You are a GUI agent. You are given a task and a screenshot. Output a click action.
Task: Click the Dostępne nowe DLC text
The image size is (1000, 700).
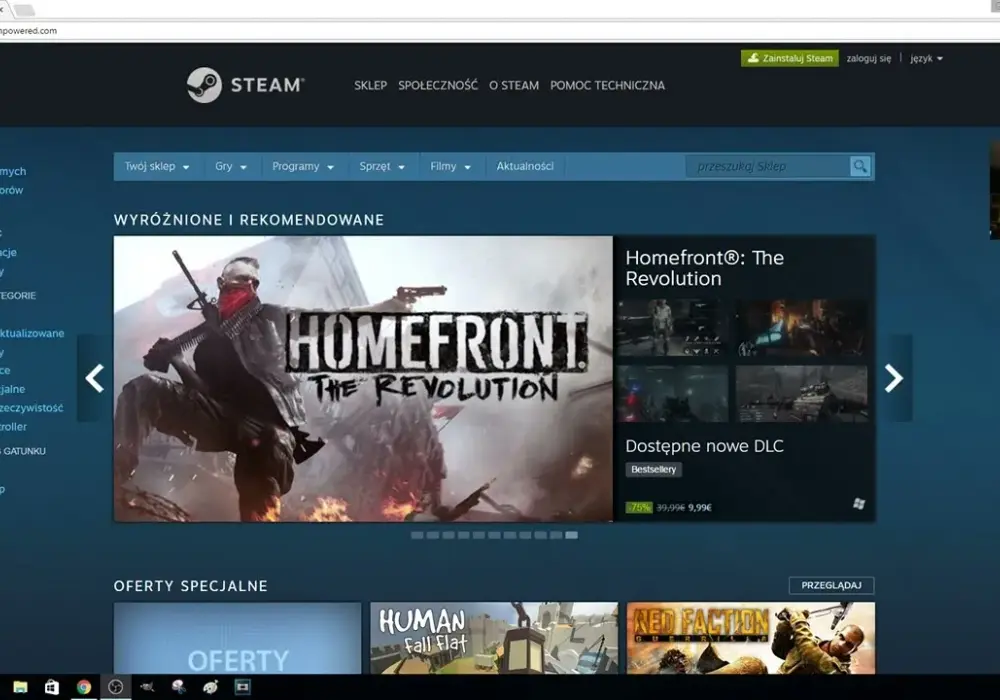click(x=704, y=446)
